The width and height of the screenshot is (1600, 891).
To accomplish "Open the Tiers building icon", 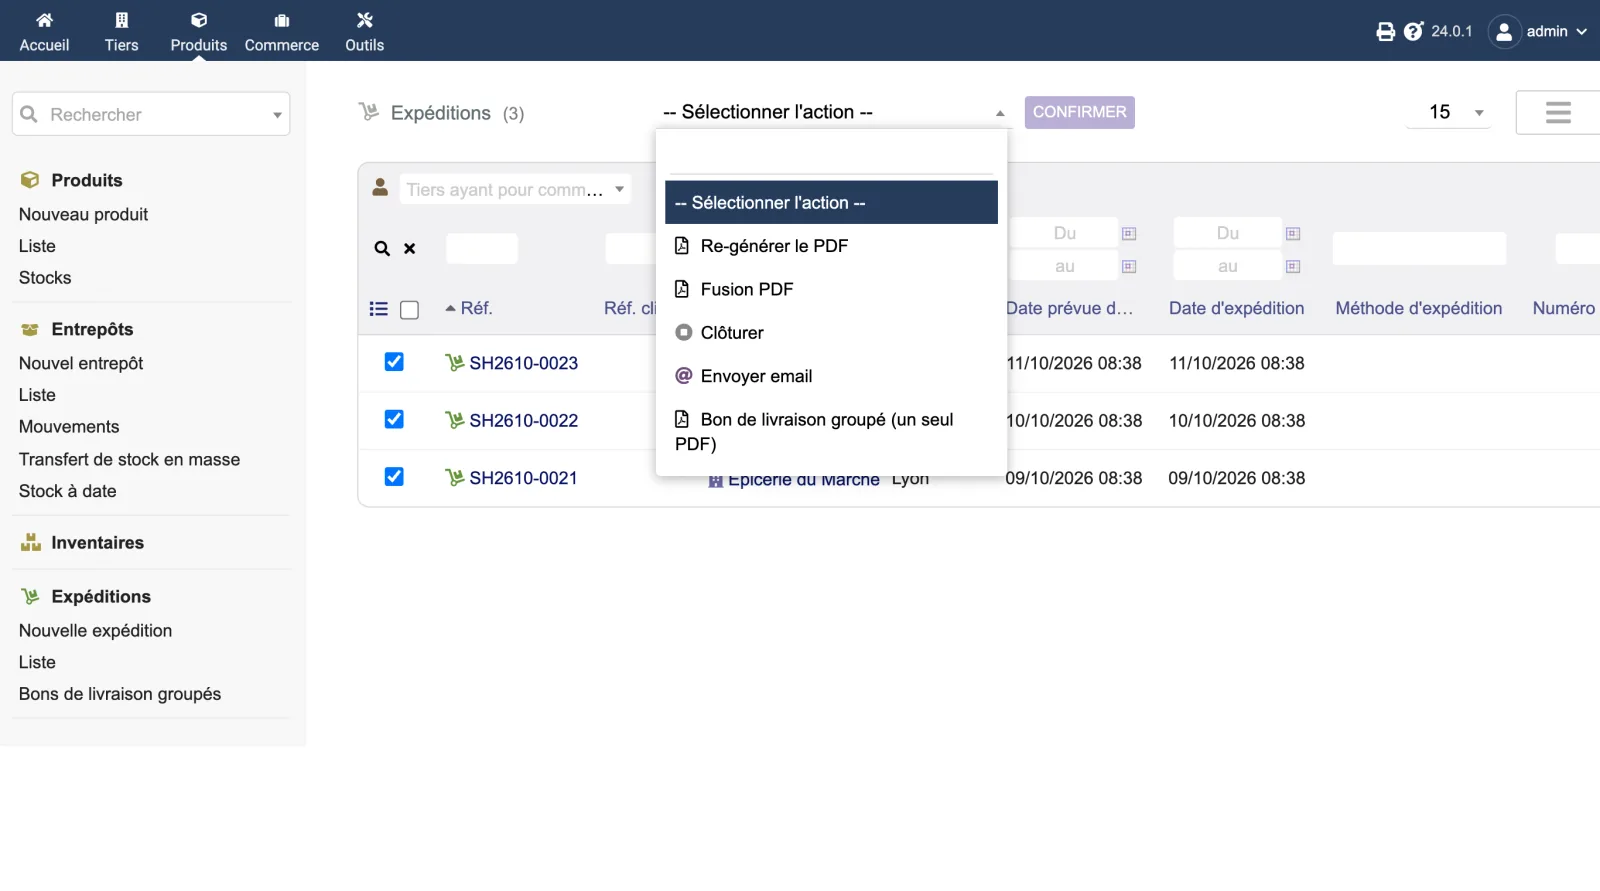I will (122, 20).
